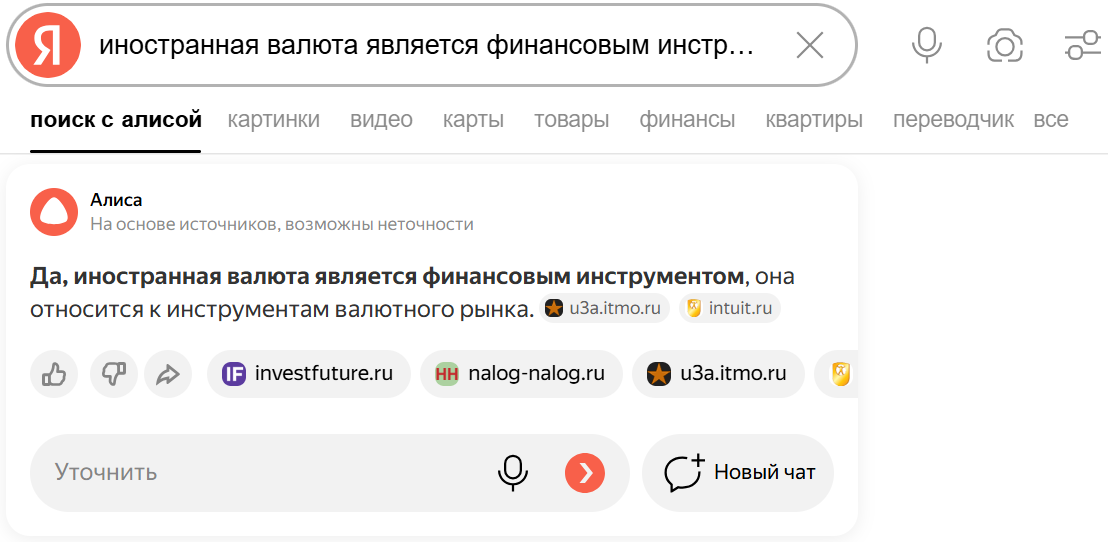The height and width of the screenshot is (542, 1108).
Task: Start a Новый чат
Action: (x=738, y=473)
